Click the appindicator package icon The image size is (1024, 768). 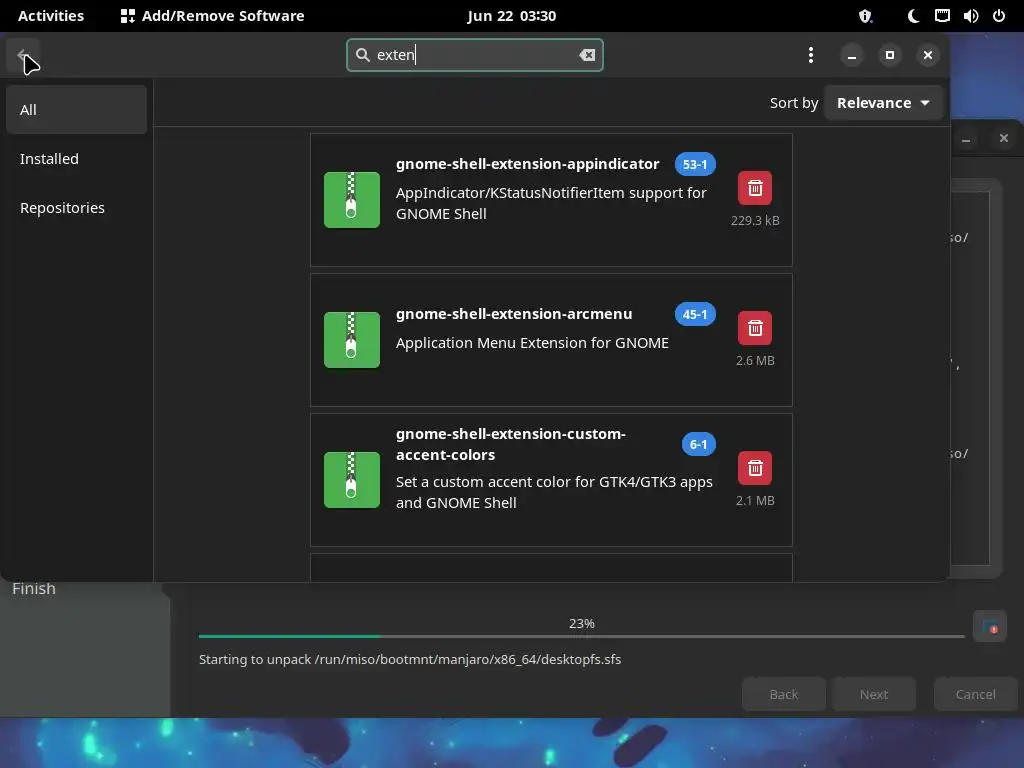click(x=351, y=200)
